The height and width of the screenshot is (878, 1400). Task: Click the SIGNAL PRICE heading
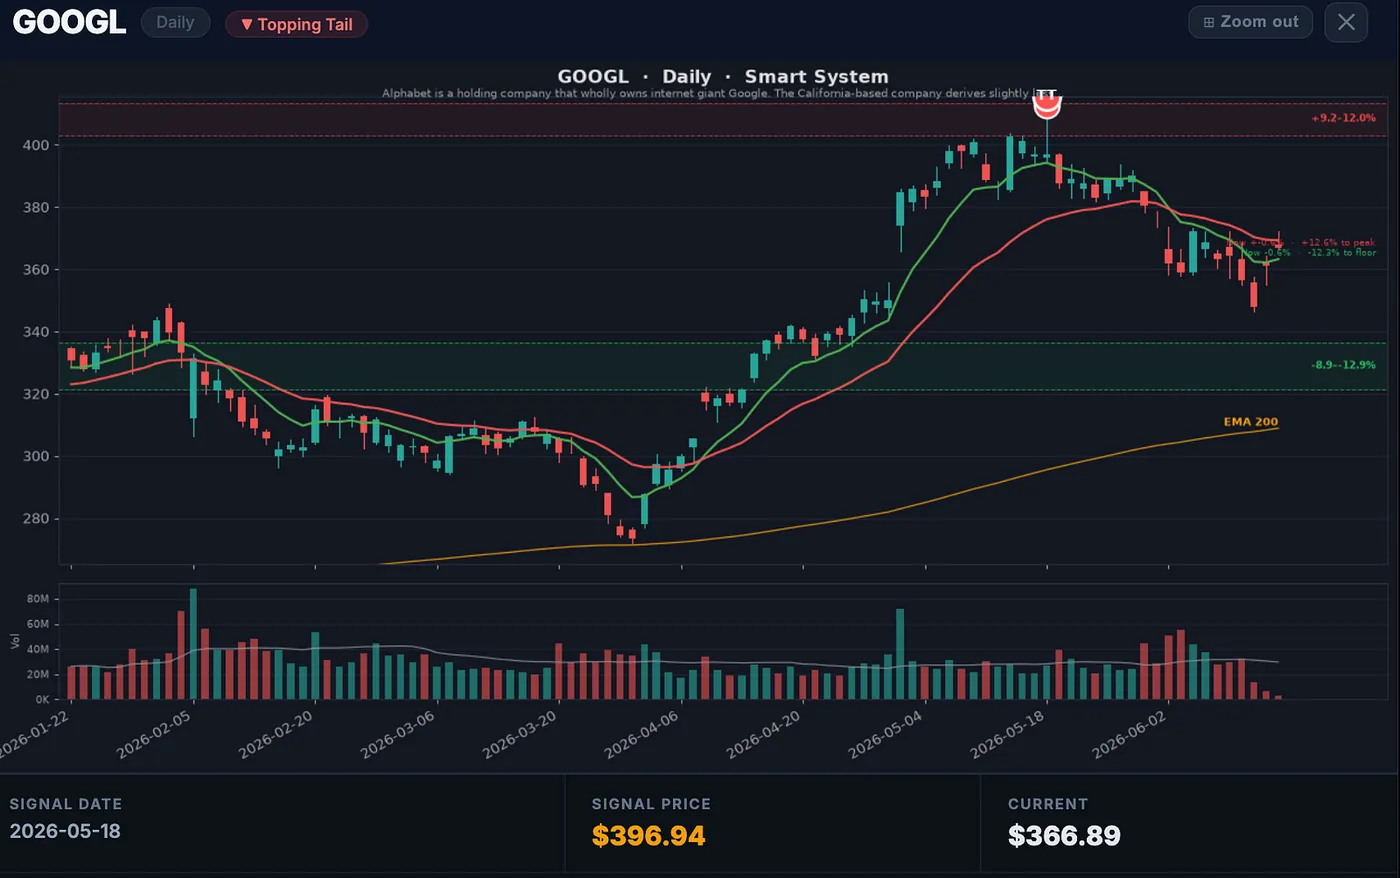tap(651, 804)
